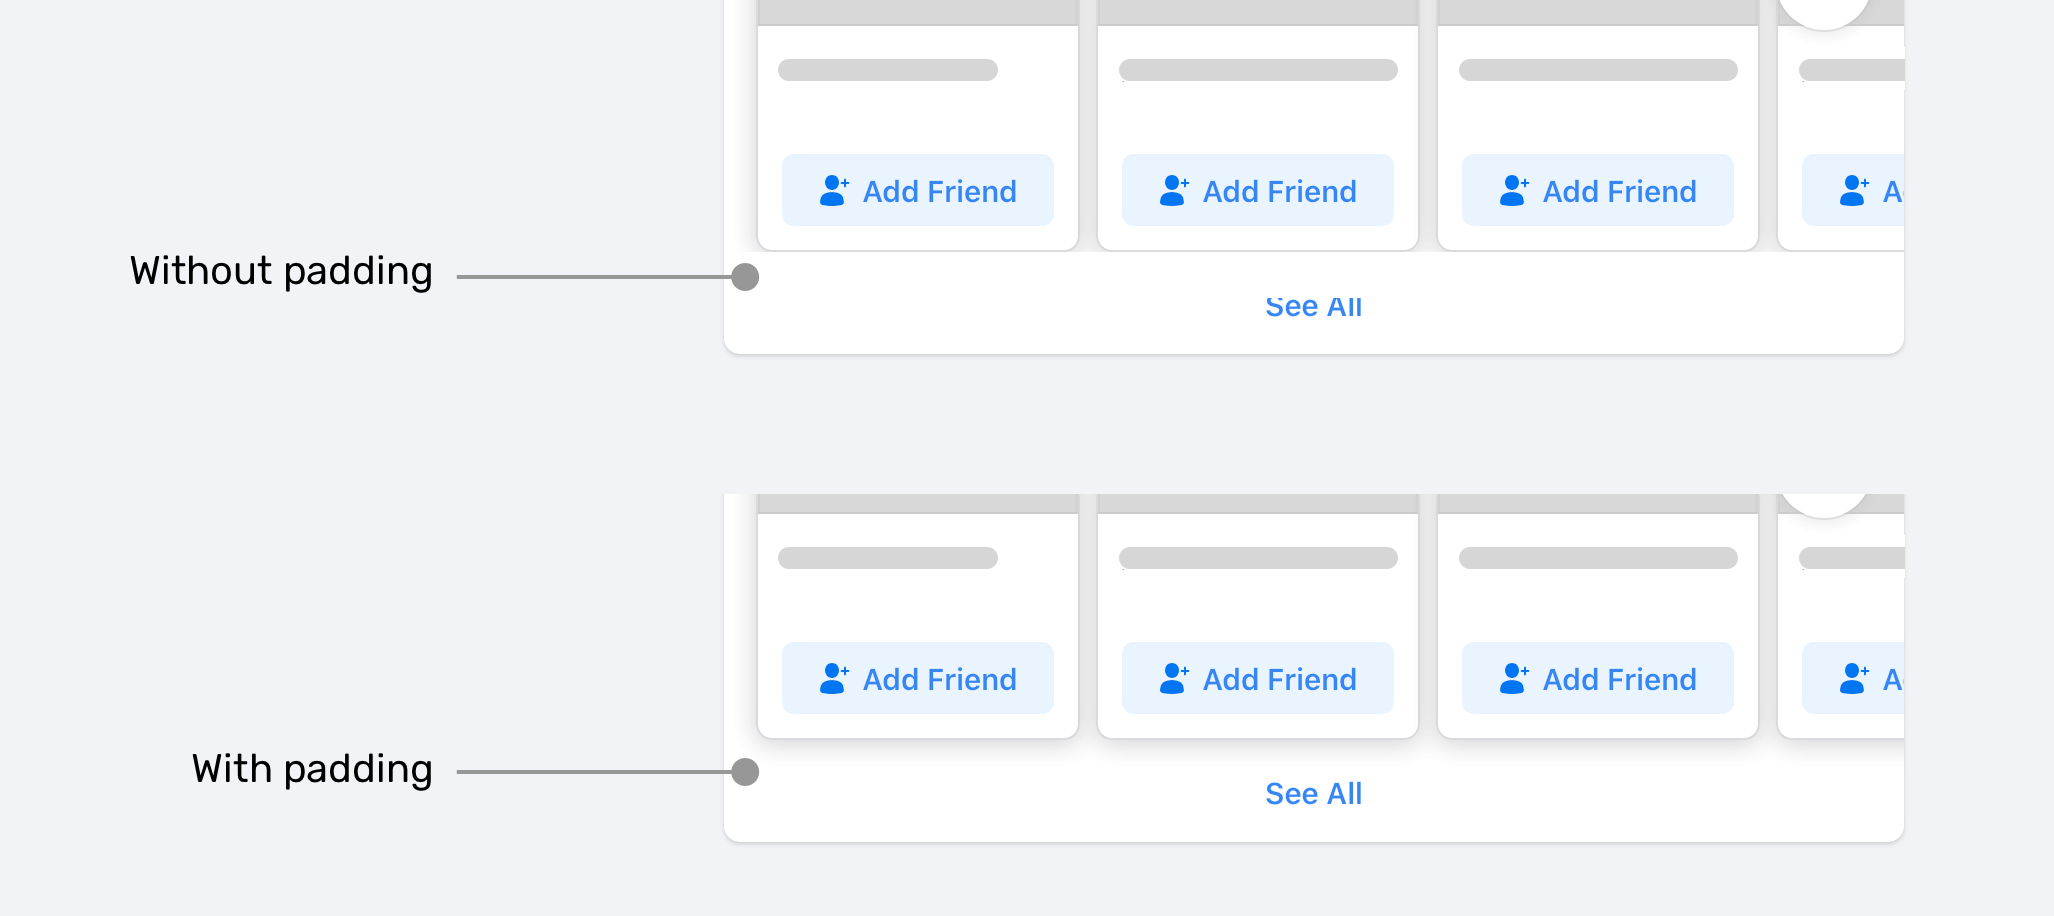This screenshot has height=916, width=2054.
Task: Click the partial round carousel button in the lower panel
Action: pyautogui.click(x=1824, y=504)
